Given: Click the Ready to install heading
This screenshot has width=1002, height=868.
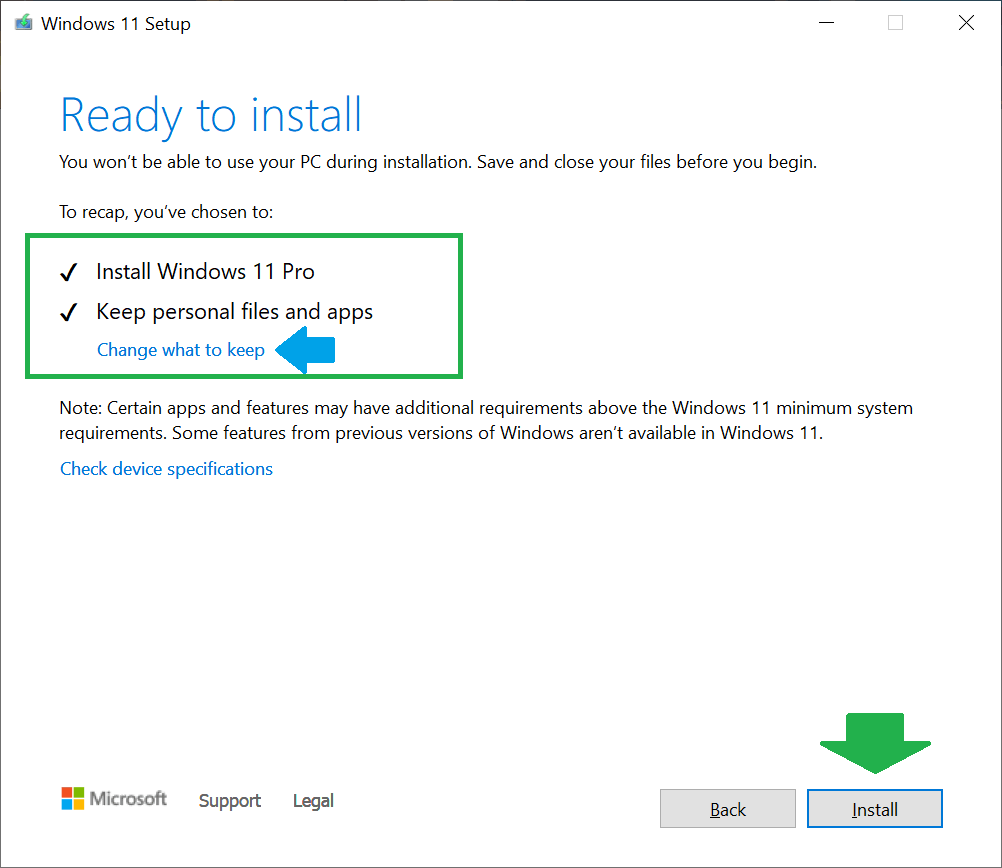Looking at the screenshot, I should click(x=211, y=116).
